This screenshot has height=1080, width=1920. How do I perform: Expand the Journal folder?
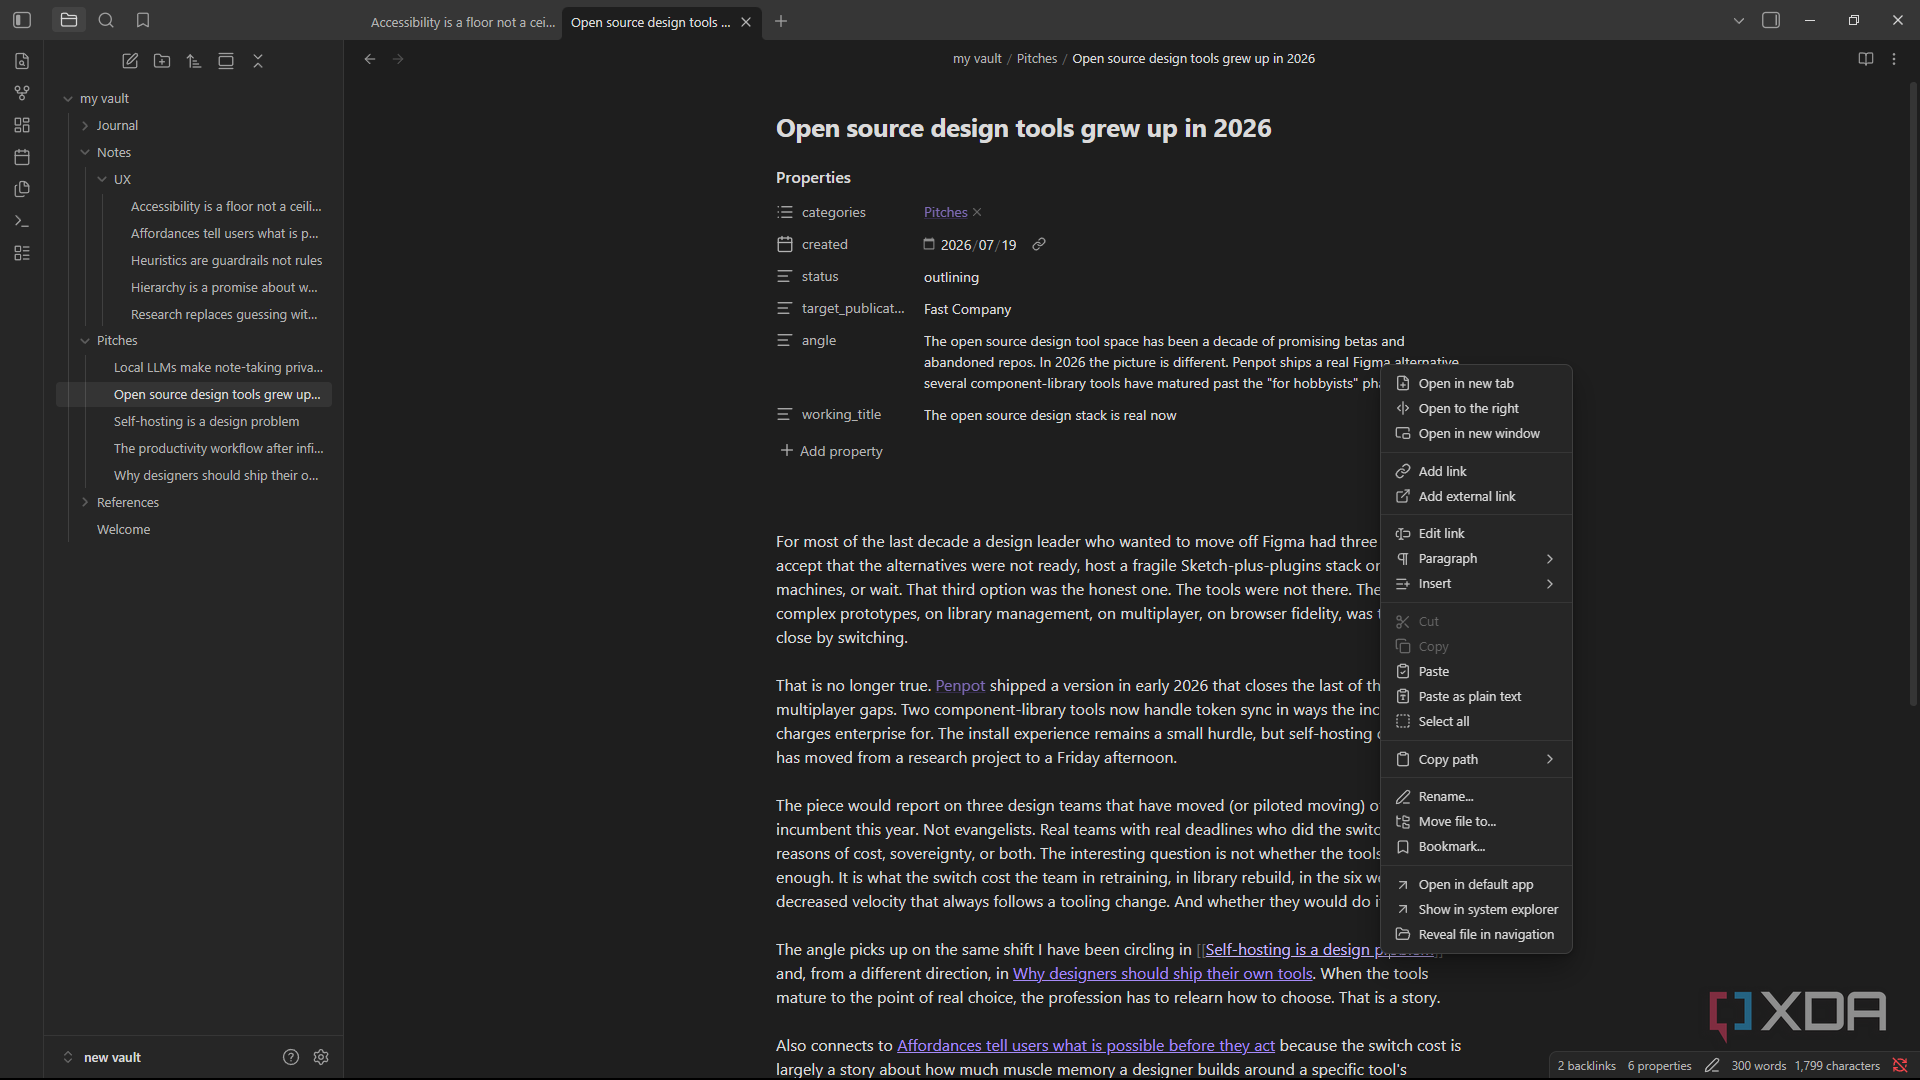pyautogui.click(x=85, y=126)
